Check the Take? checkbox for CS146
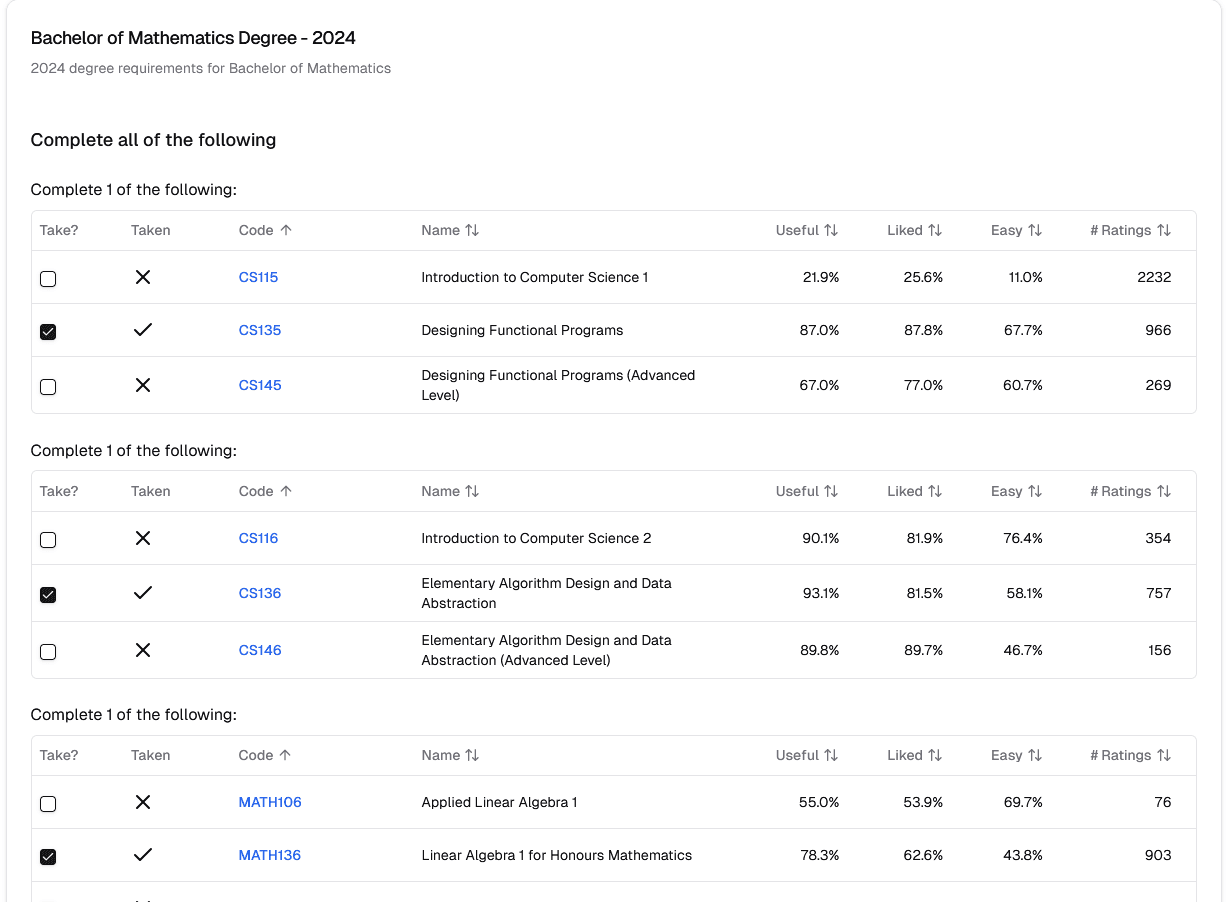The image size is (1226, 902). (48, 651)
